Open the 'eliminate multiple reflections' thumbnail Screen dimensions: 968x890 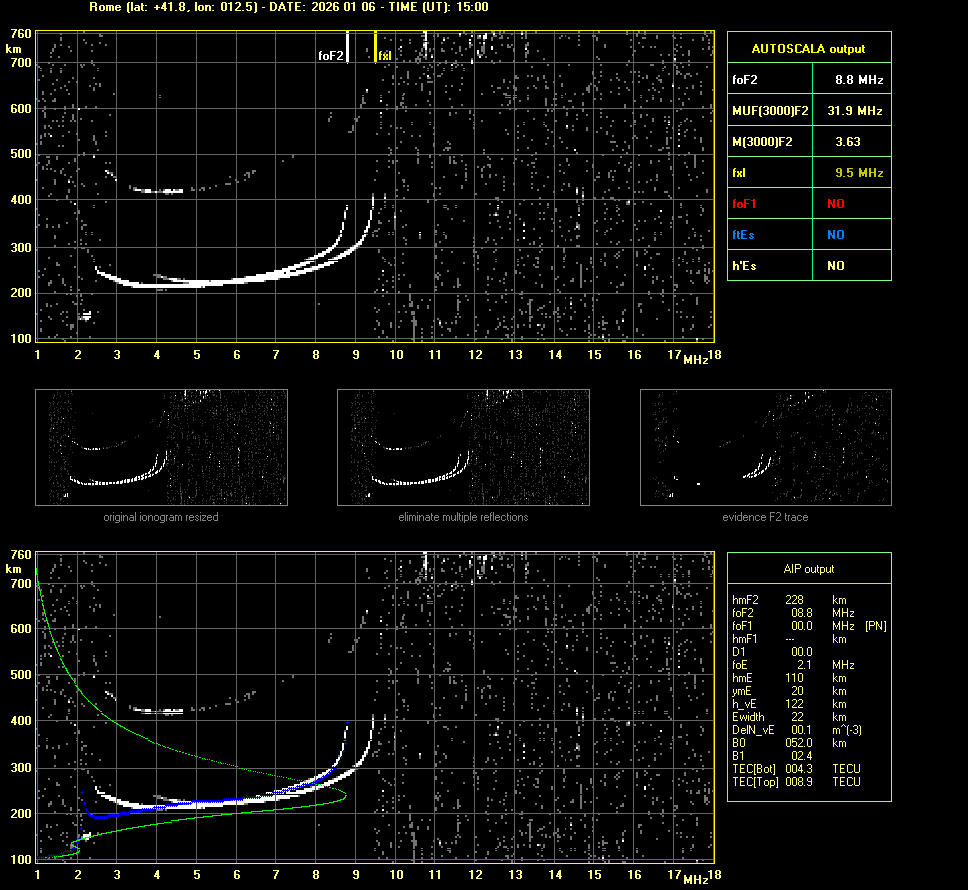pyautogui.click(x=463, y=447)
